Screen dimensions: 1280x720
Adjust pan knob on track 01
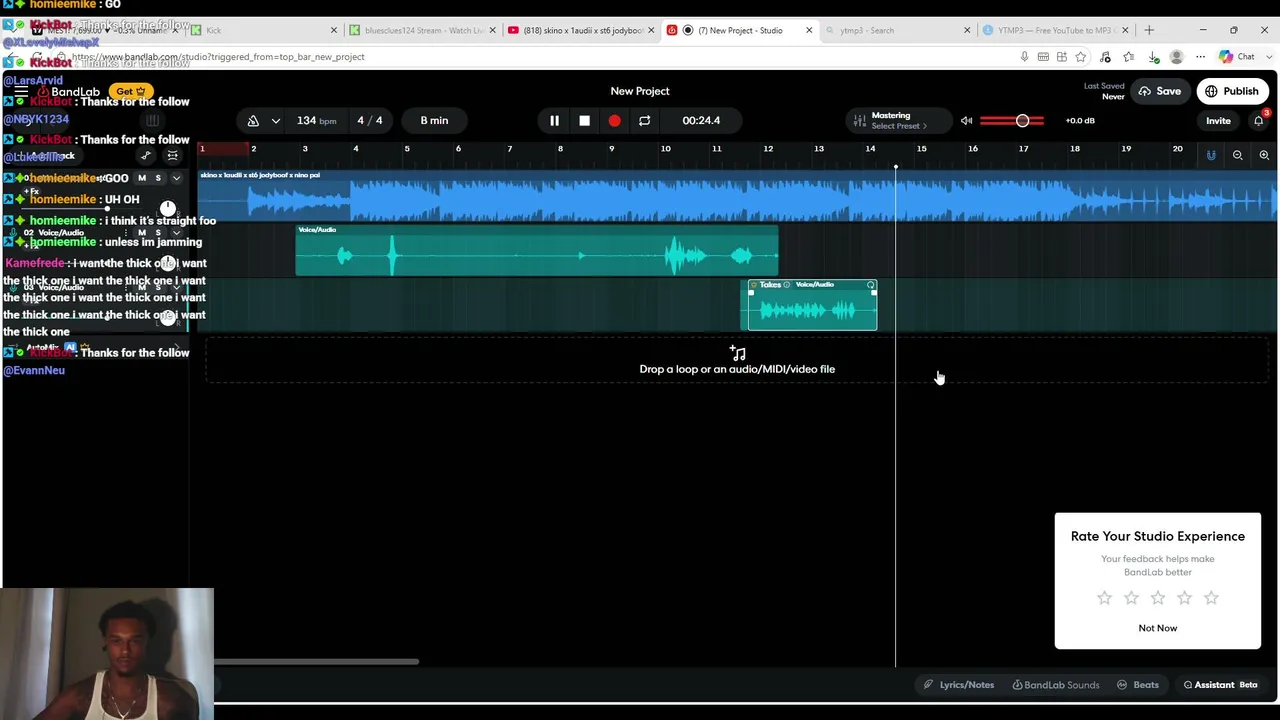168,208
